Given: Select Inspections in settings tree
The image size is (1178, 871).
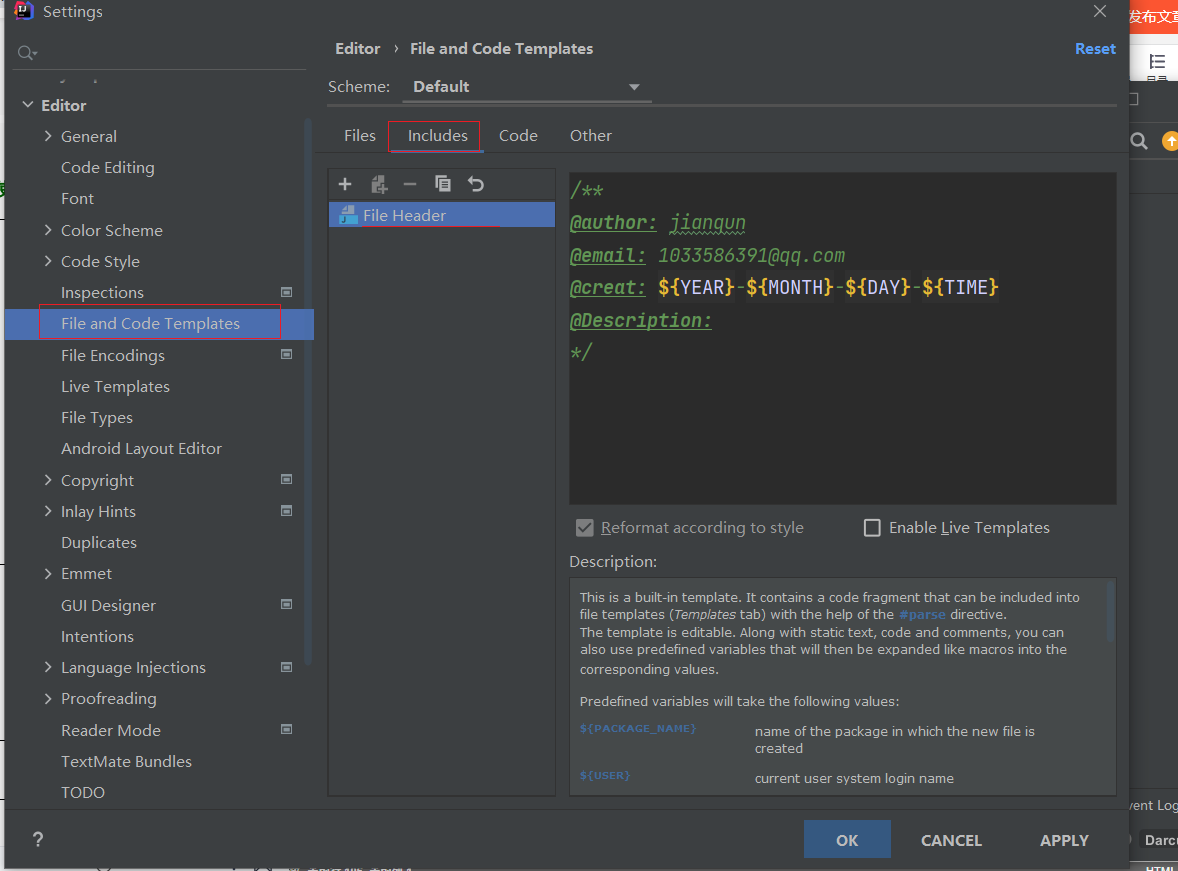Looking at the screenshot, I should point(102,292).
